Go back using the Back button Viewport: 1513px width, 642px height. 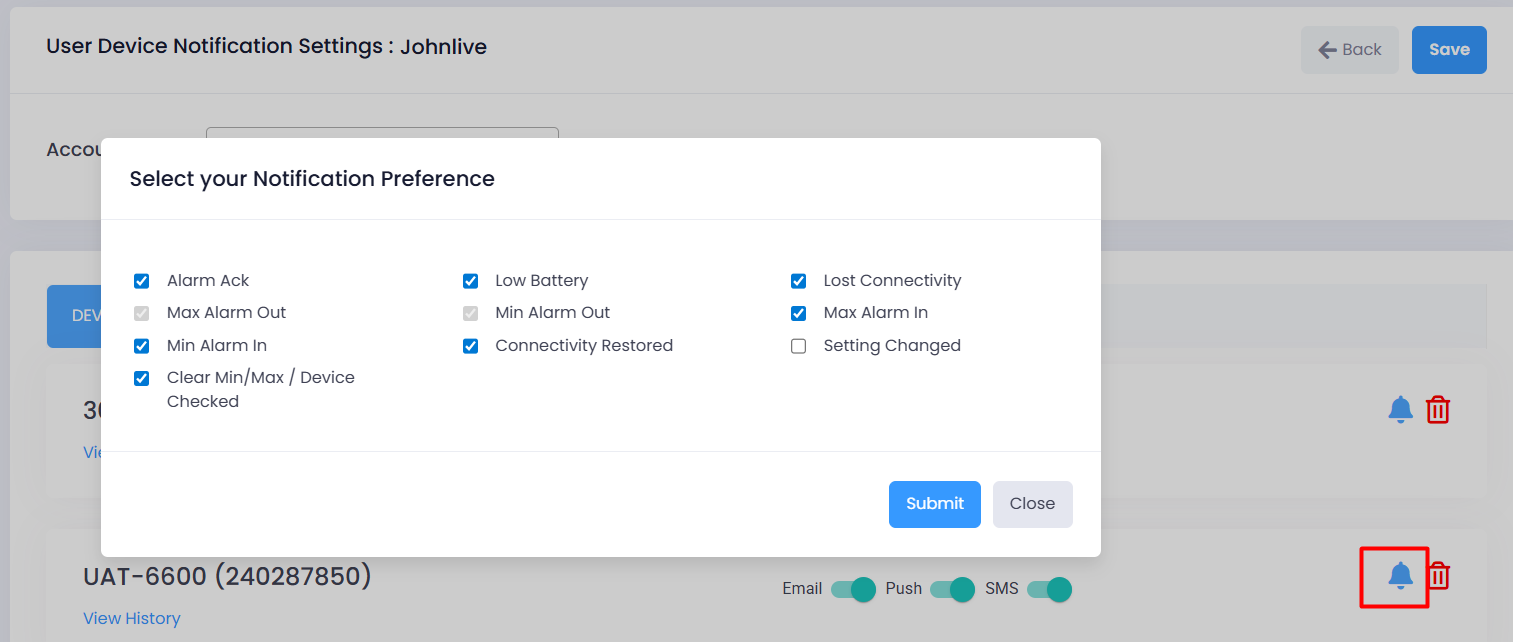[1350, 50]
